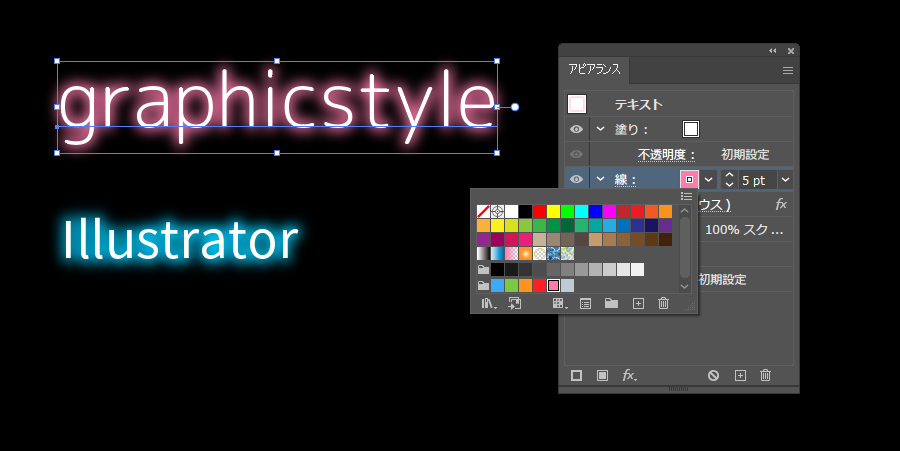Viewport: 900px width, 451px height.
Task: Select the selected pink swatch in bottom row
Action: click(553, 285)
